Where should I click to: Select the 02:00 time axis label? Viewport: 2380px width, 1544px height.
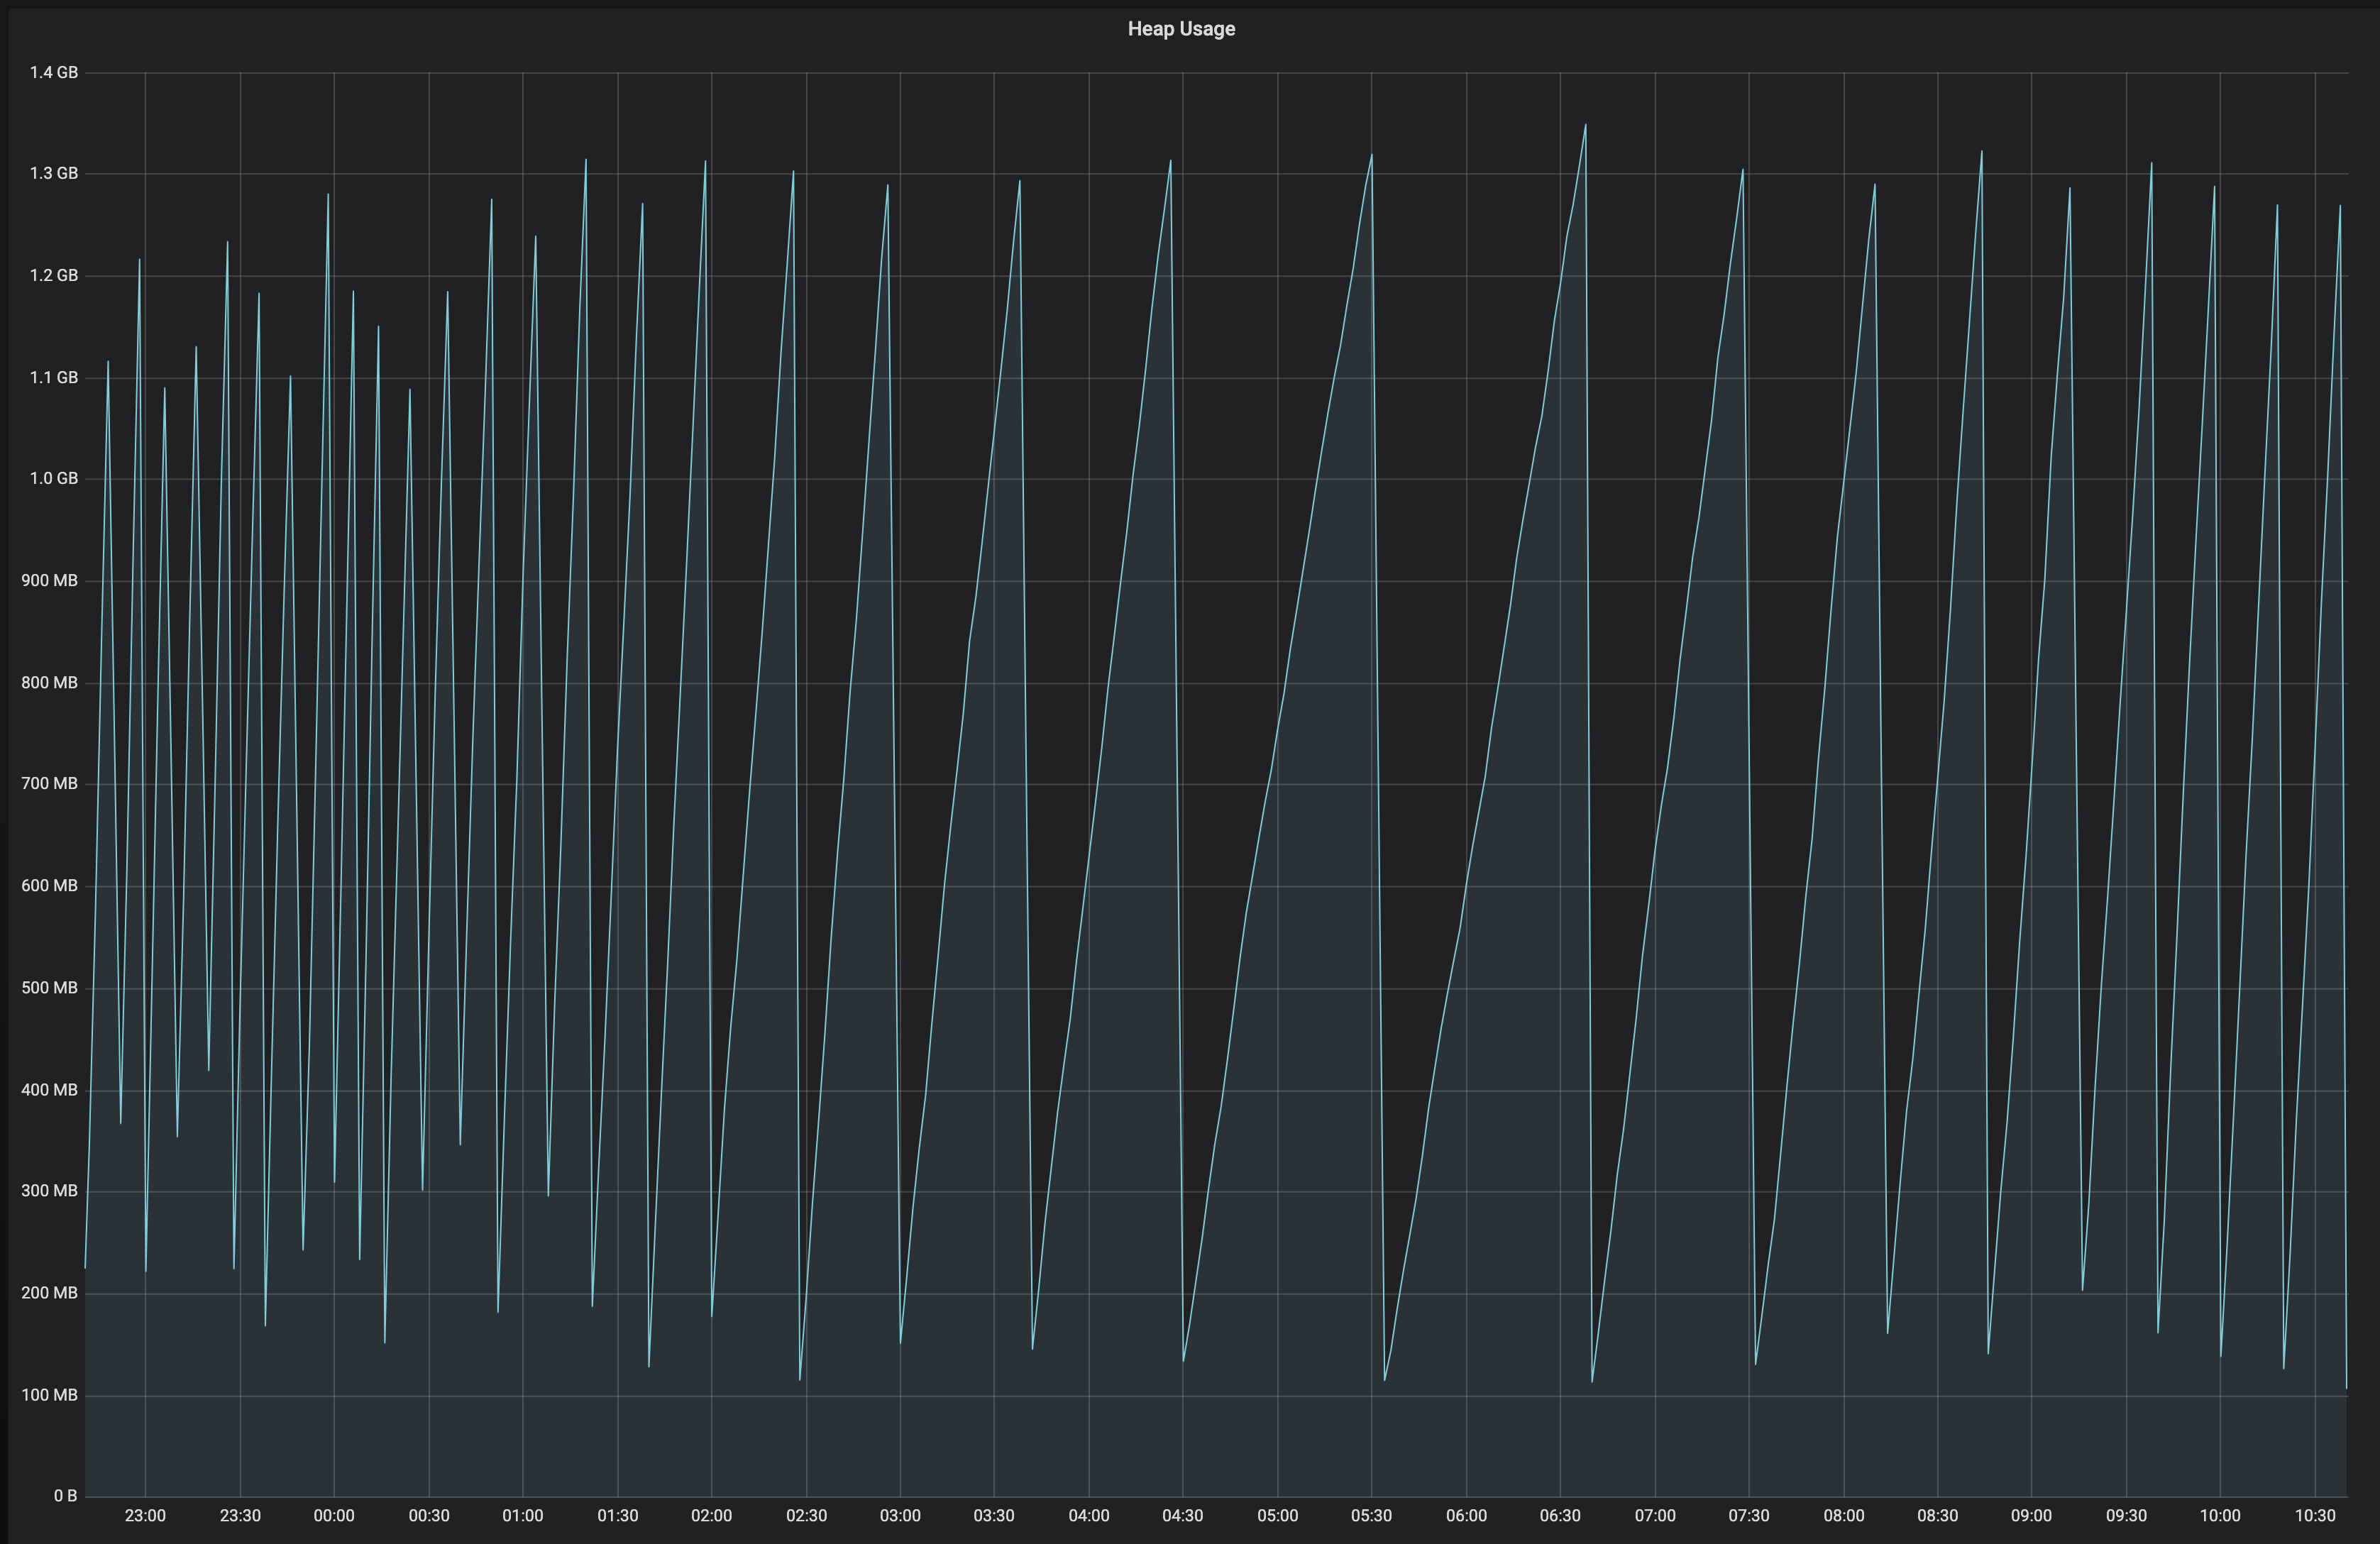[711, 1516]
